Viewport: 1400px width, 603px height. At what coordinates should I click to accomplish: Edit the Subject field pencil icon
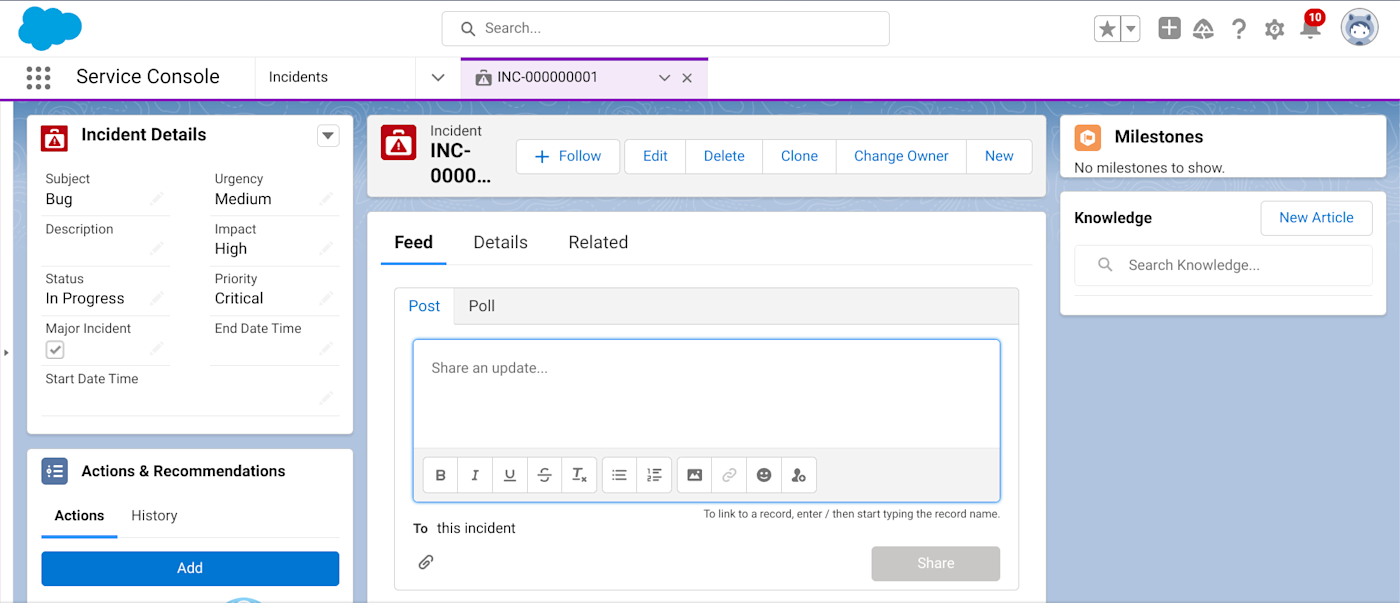pyautogui.click(x=157, y=199)
